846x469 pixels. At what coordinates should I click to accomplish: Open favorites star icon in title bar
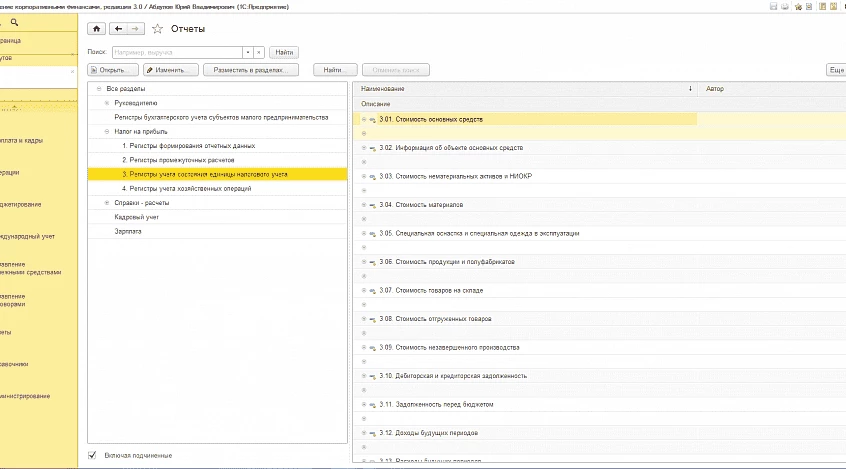(x=798, y=6)
